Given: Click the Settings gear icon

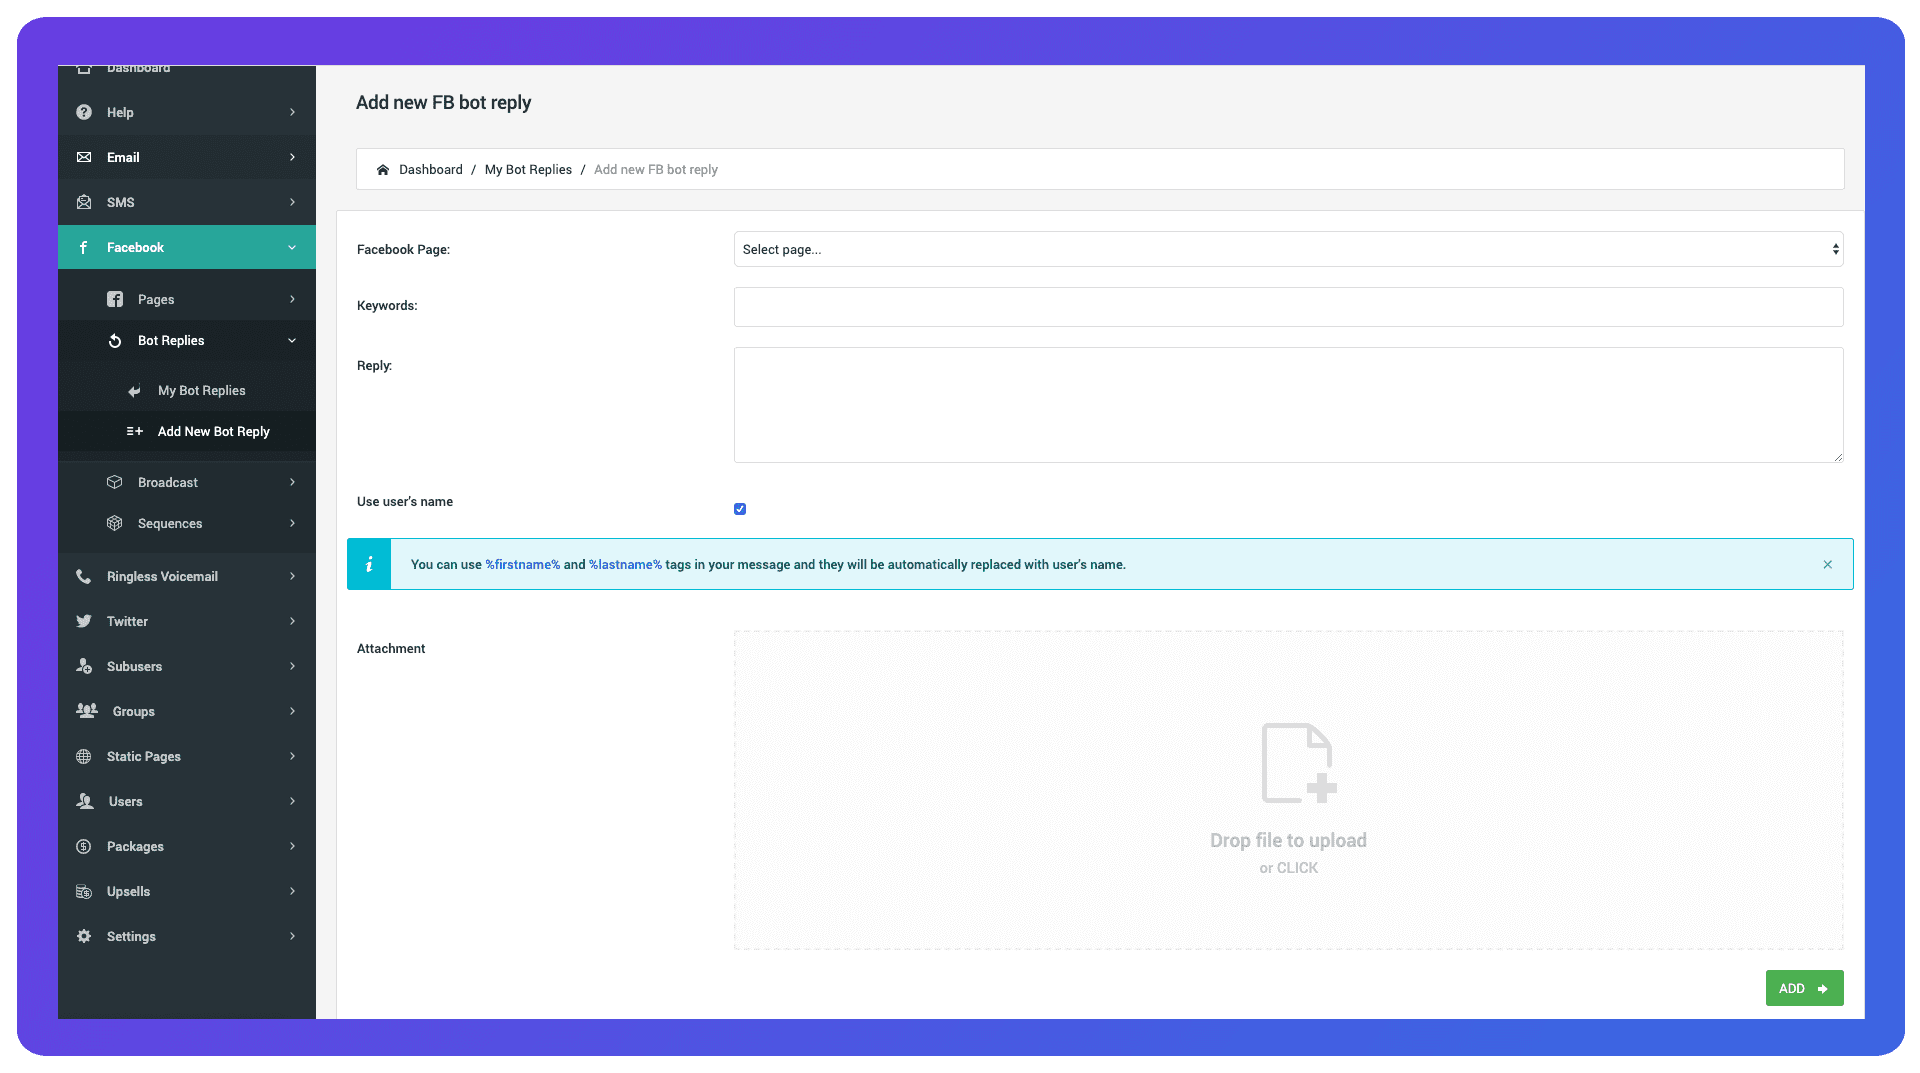Looking at the screenshot, I should [84, 936].
